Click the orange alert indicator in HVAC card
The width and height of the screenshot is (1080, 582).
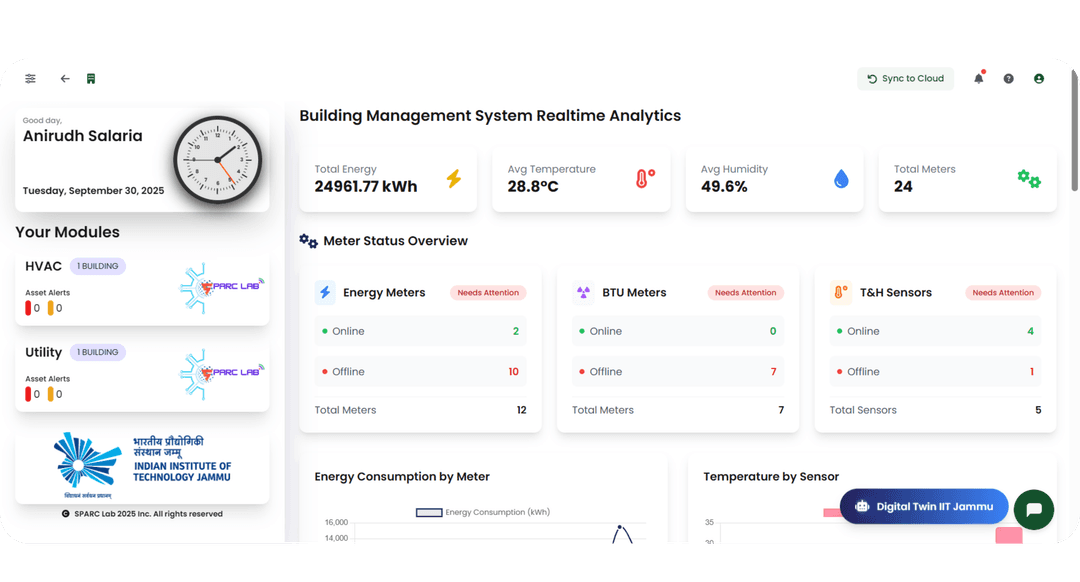click(x=50, y=308)
